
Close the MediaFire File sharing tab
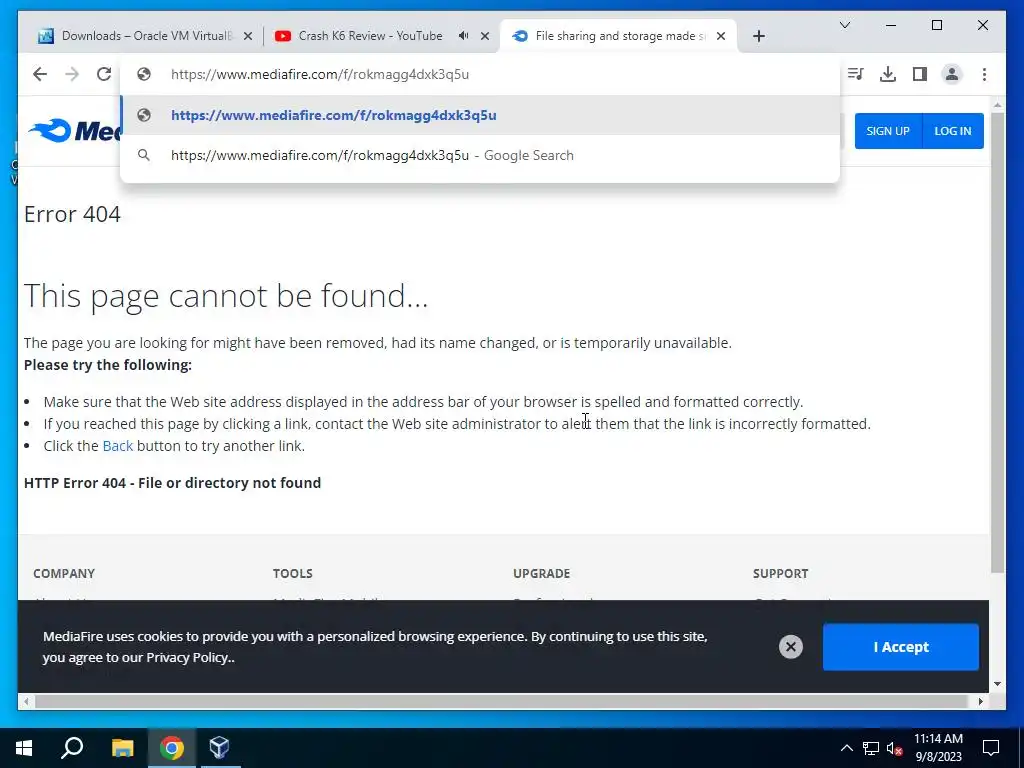(x=720, y=36)
